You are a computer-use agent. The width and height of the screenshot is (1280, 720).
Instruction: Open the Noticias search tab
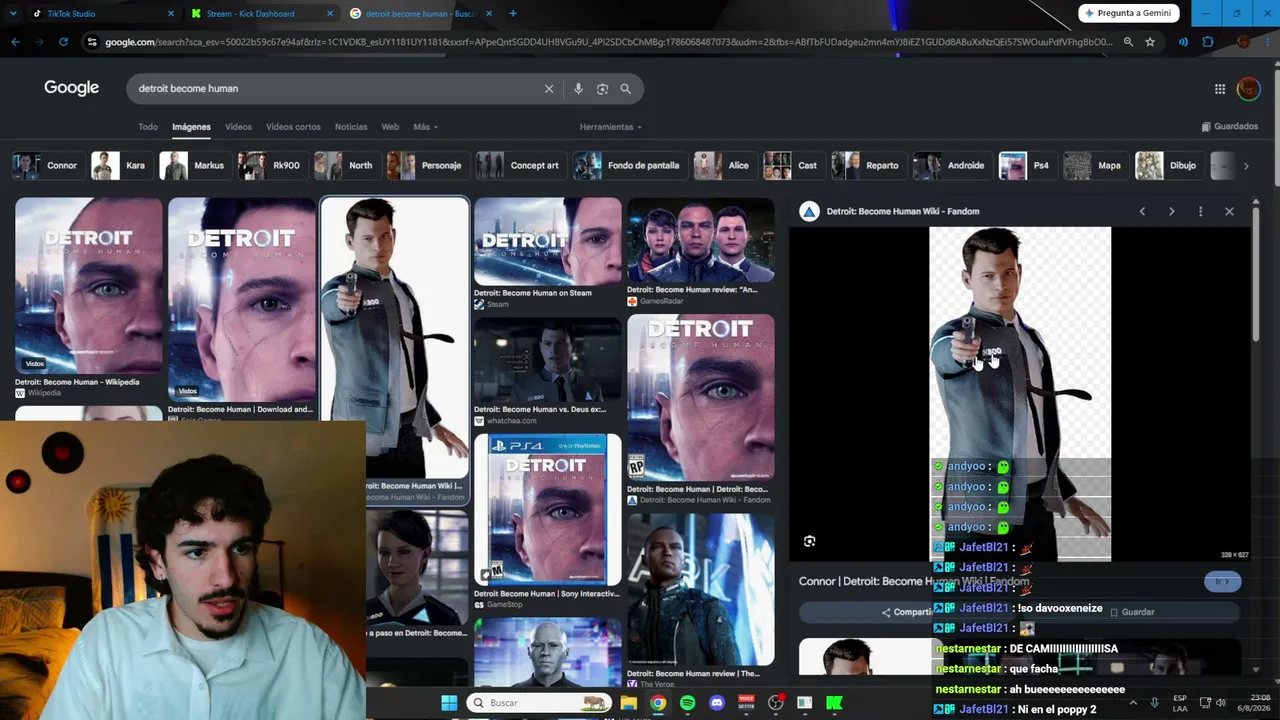(x=351, y=127)
